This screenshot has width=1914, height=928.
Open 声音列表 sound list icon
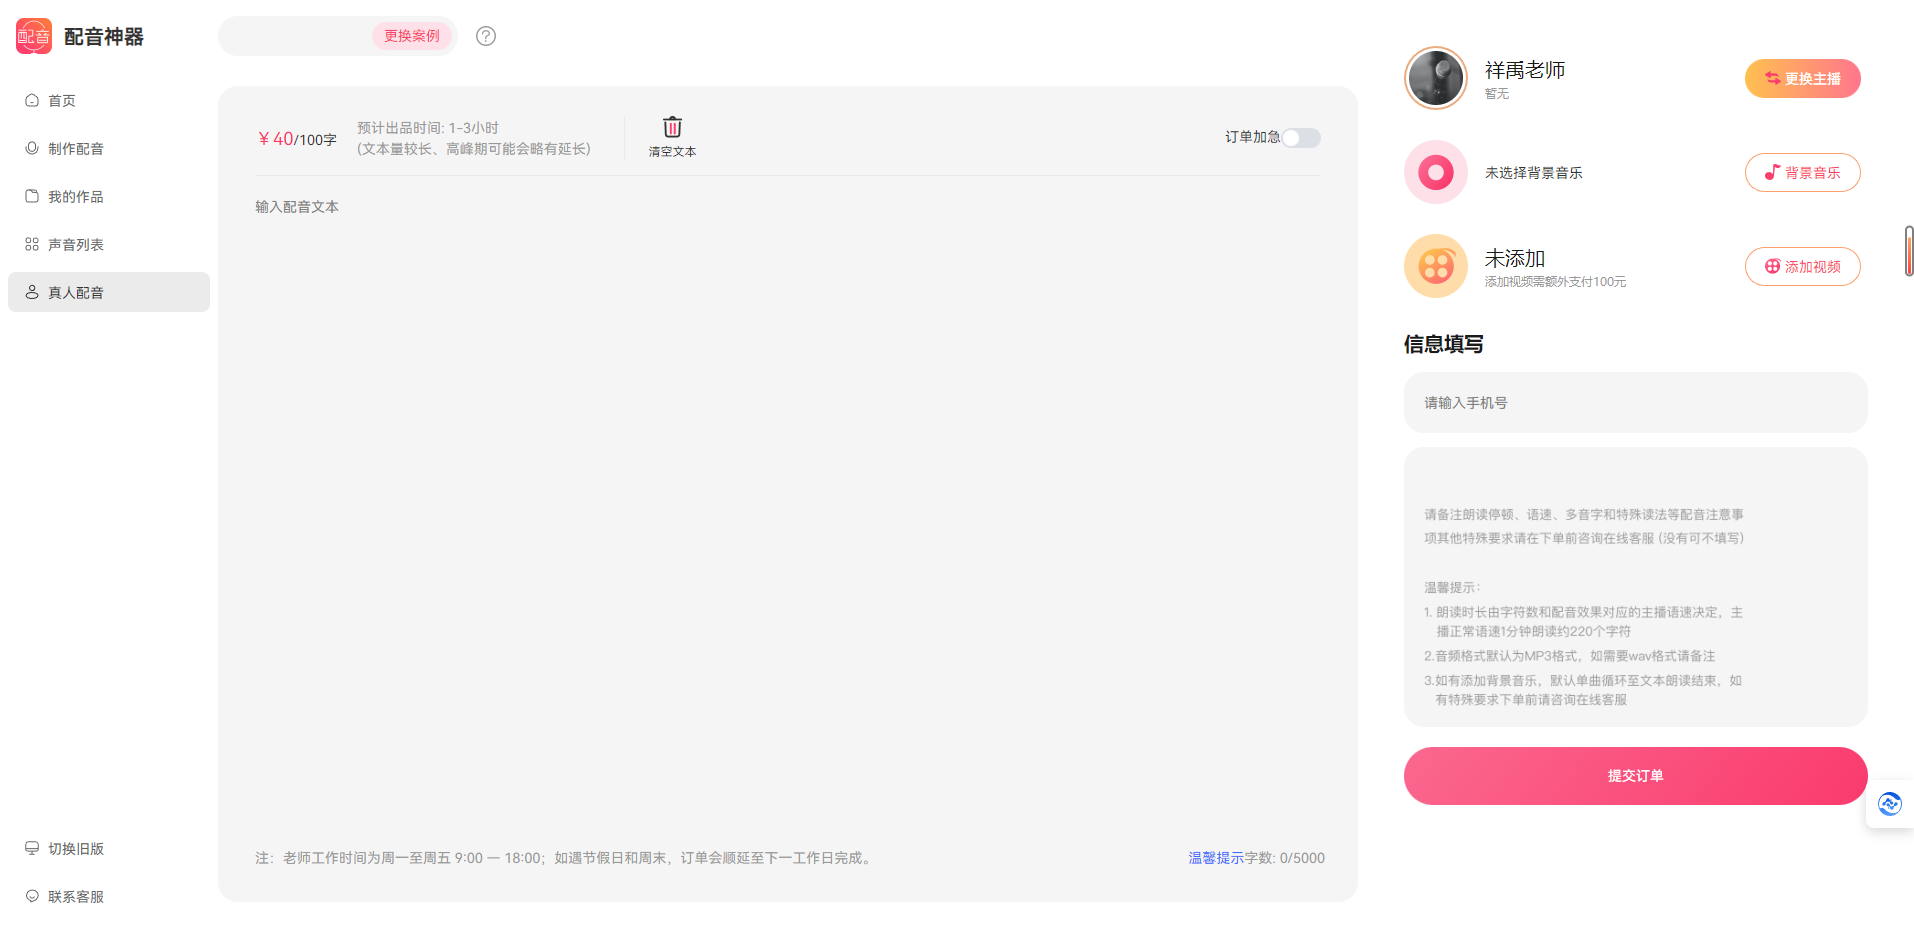tap(31, 243)
